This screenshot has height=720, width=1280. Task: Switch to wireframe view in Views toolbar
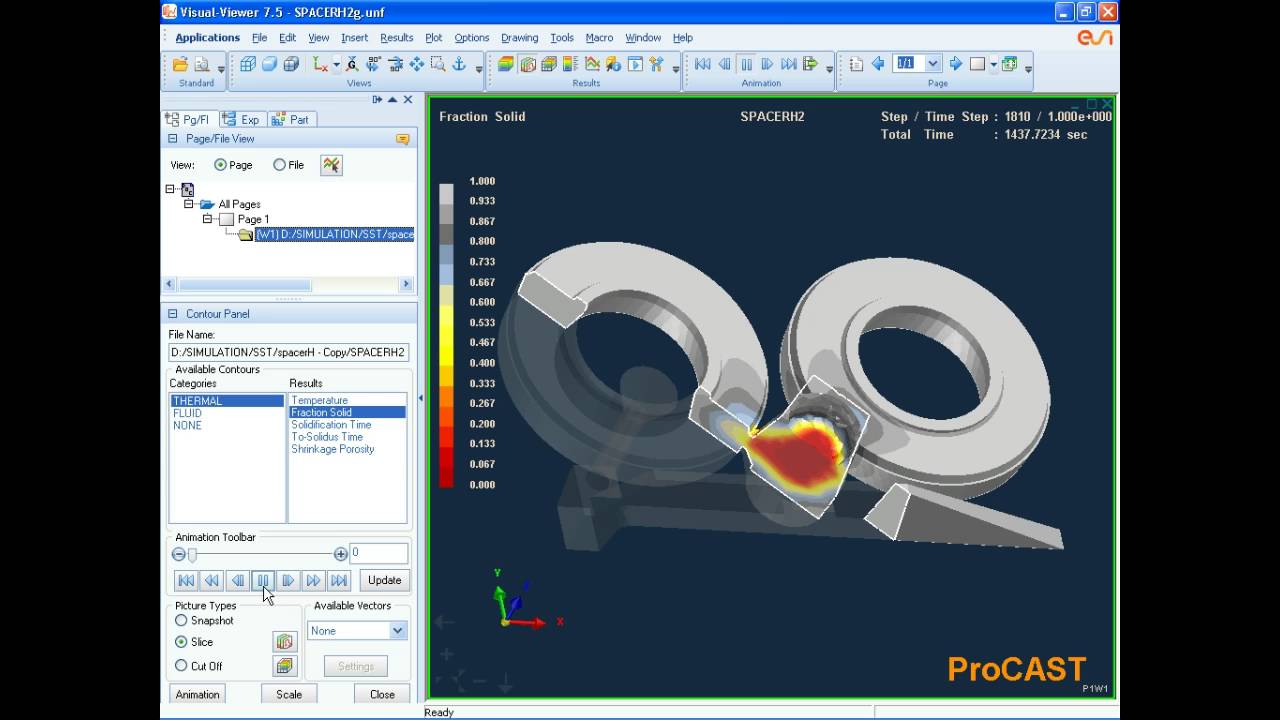pyautogui.click(x=248, y=64)
